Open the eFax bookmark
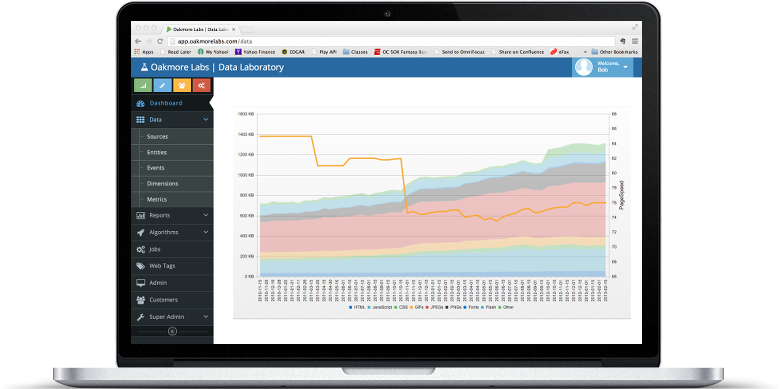 (560, 52)
